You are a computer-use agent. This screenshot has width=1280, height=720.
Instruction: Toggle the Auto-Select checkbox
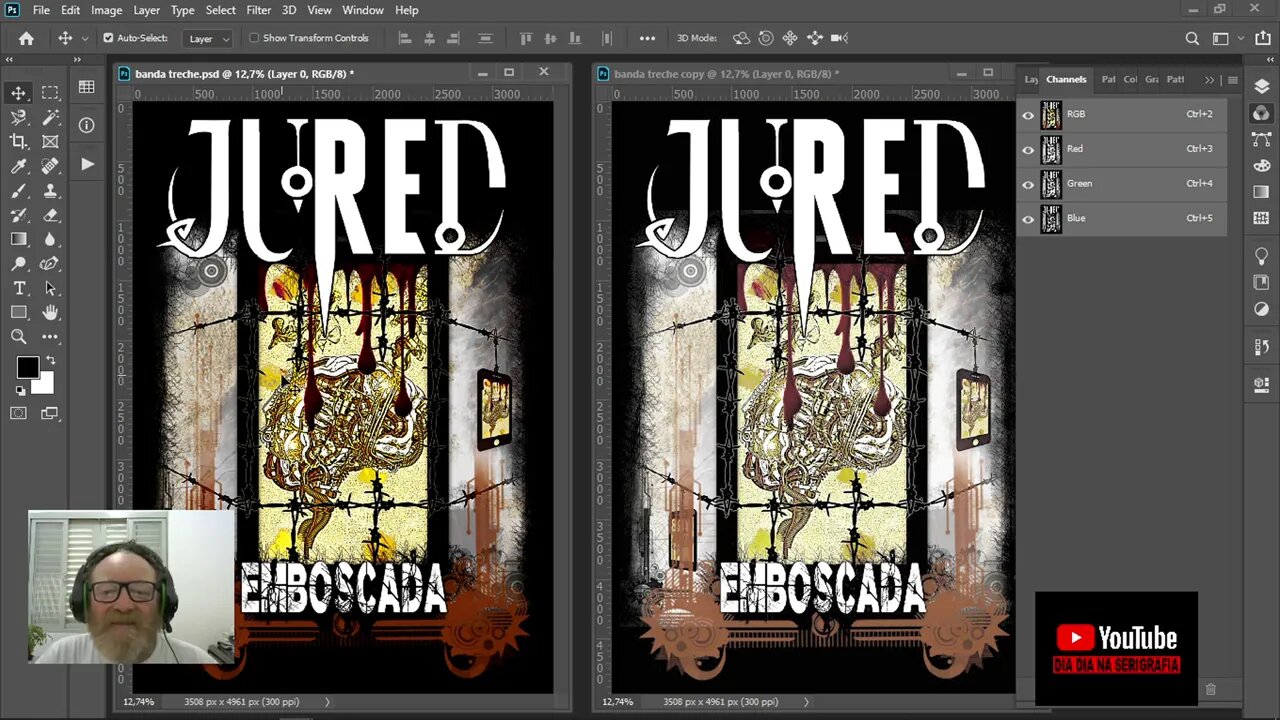[x=108, y=38]
